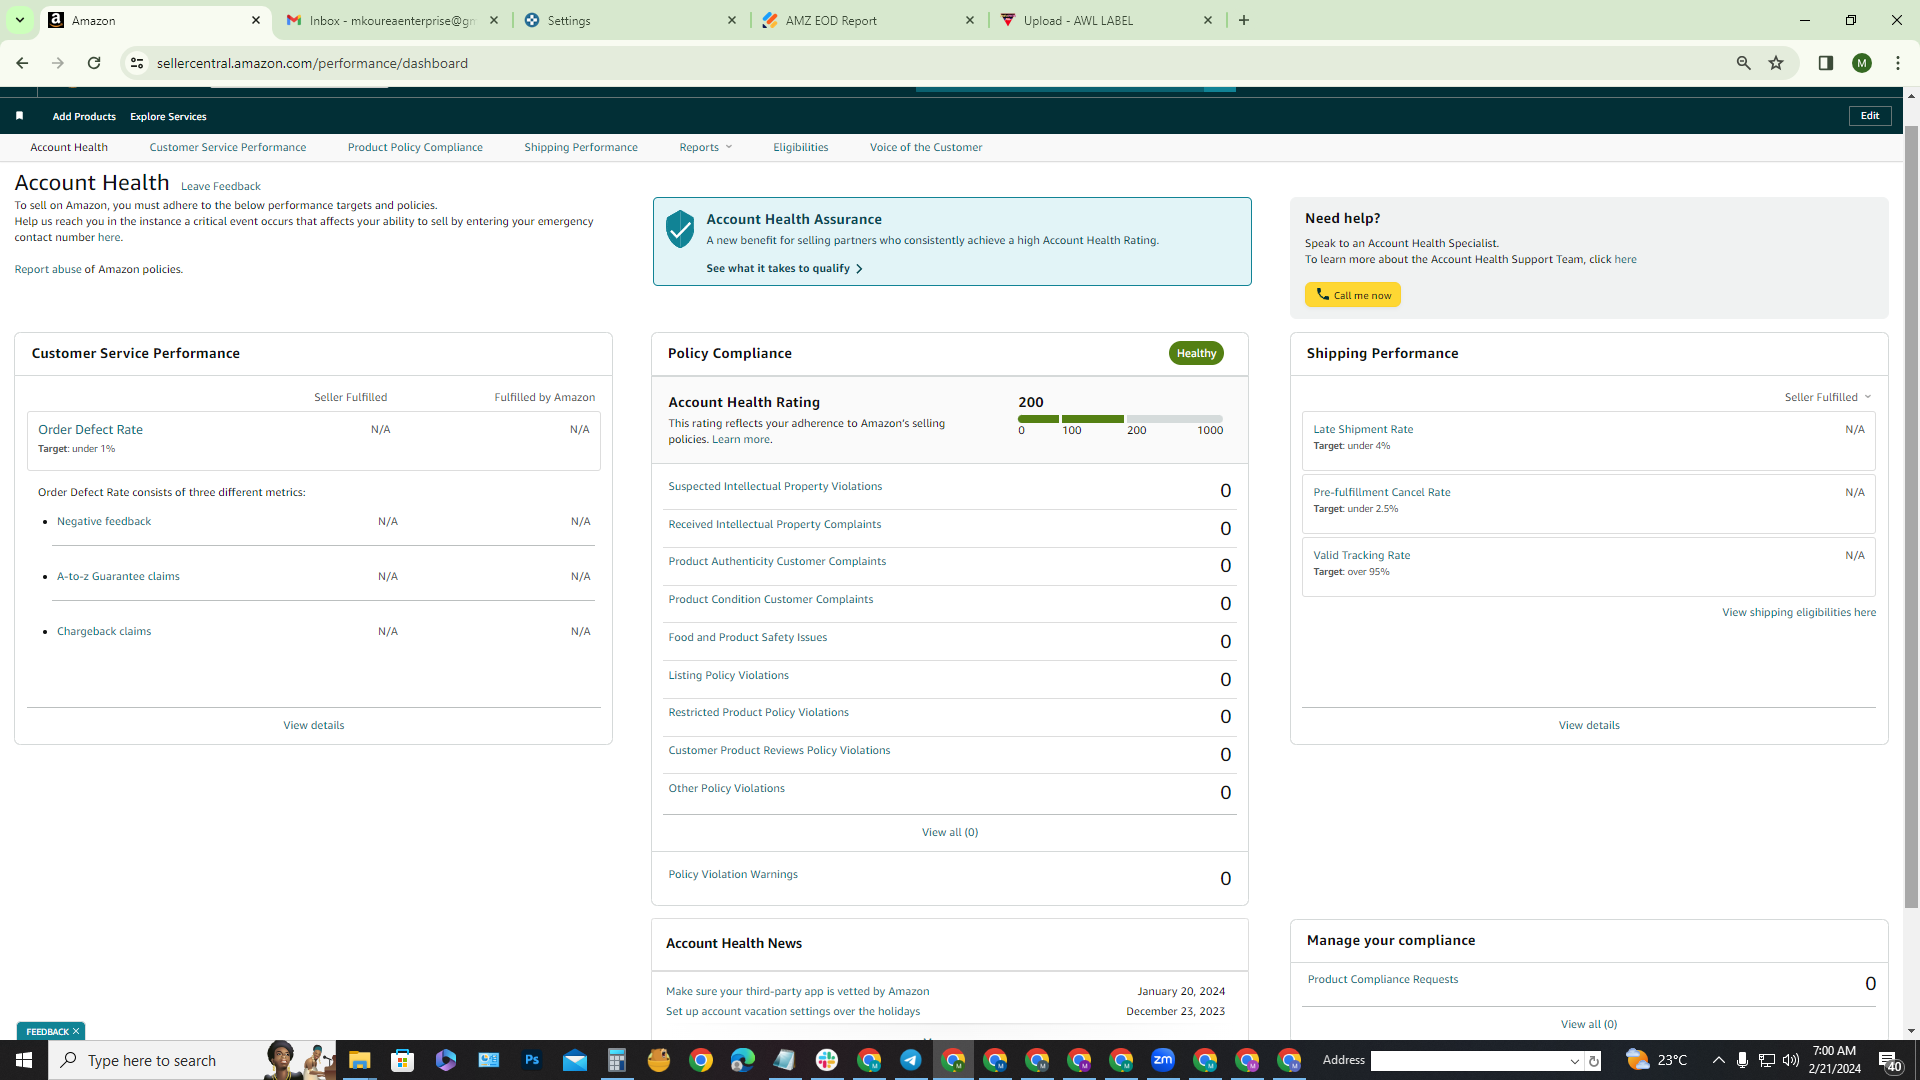Click Add Products in the header
The height and width of the screenshot is (1080, 1920).
point(84,116)
